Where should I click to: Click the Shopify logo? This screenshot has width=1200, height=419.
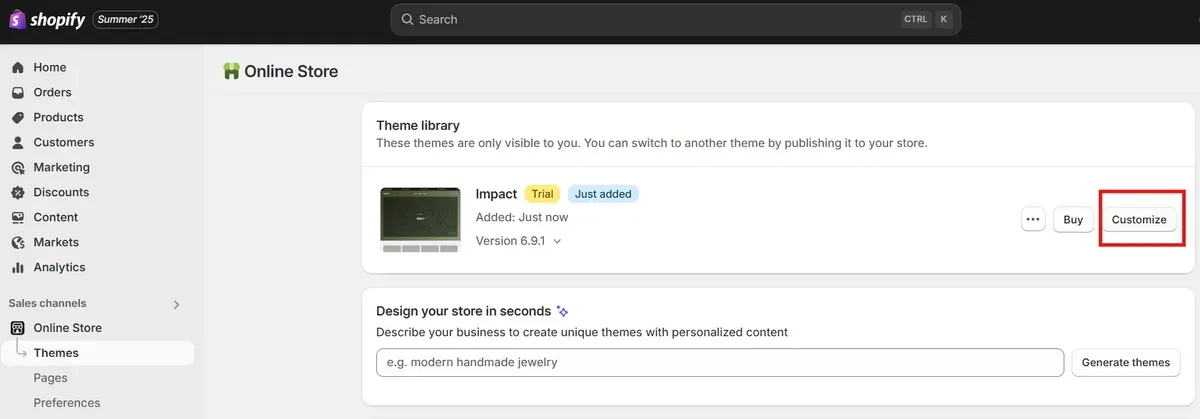click(47, 19)
